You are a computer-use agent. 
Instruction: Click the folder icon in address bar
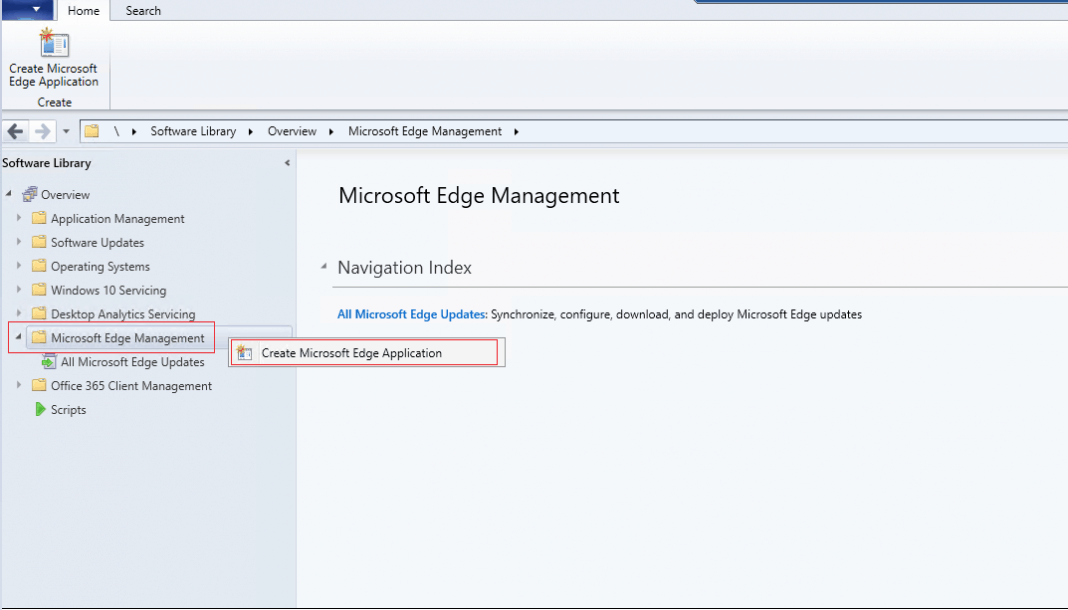point(91,132)
